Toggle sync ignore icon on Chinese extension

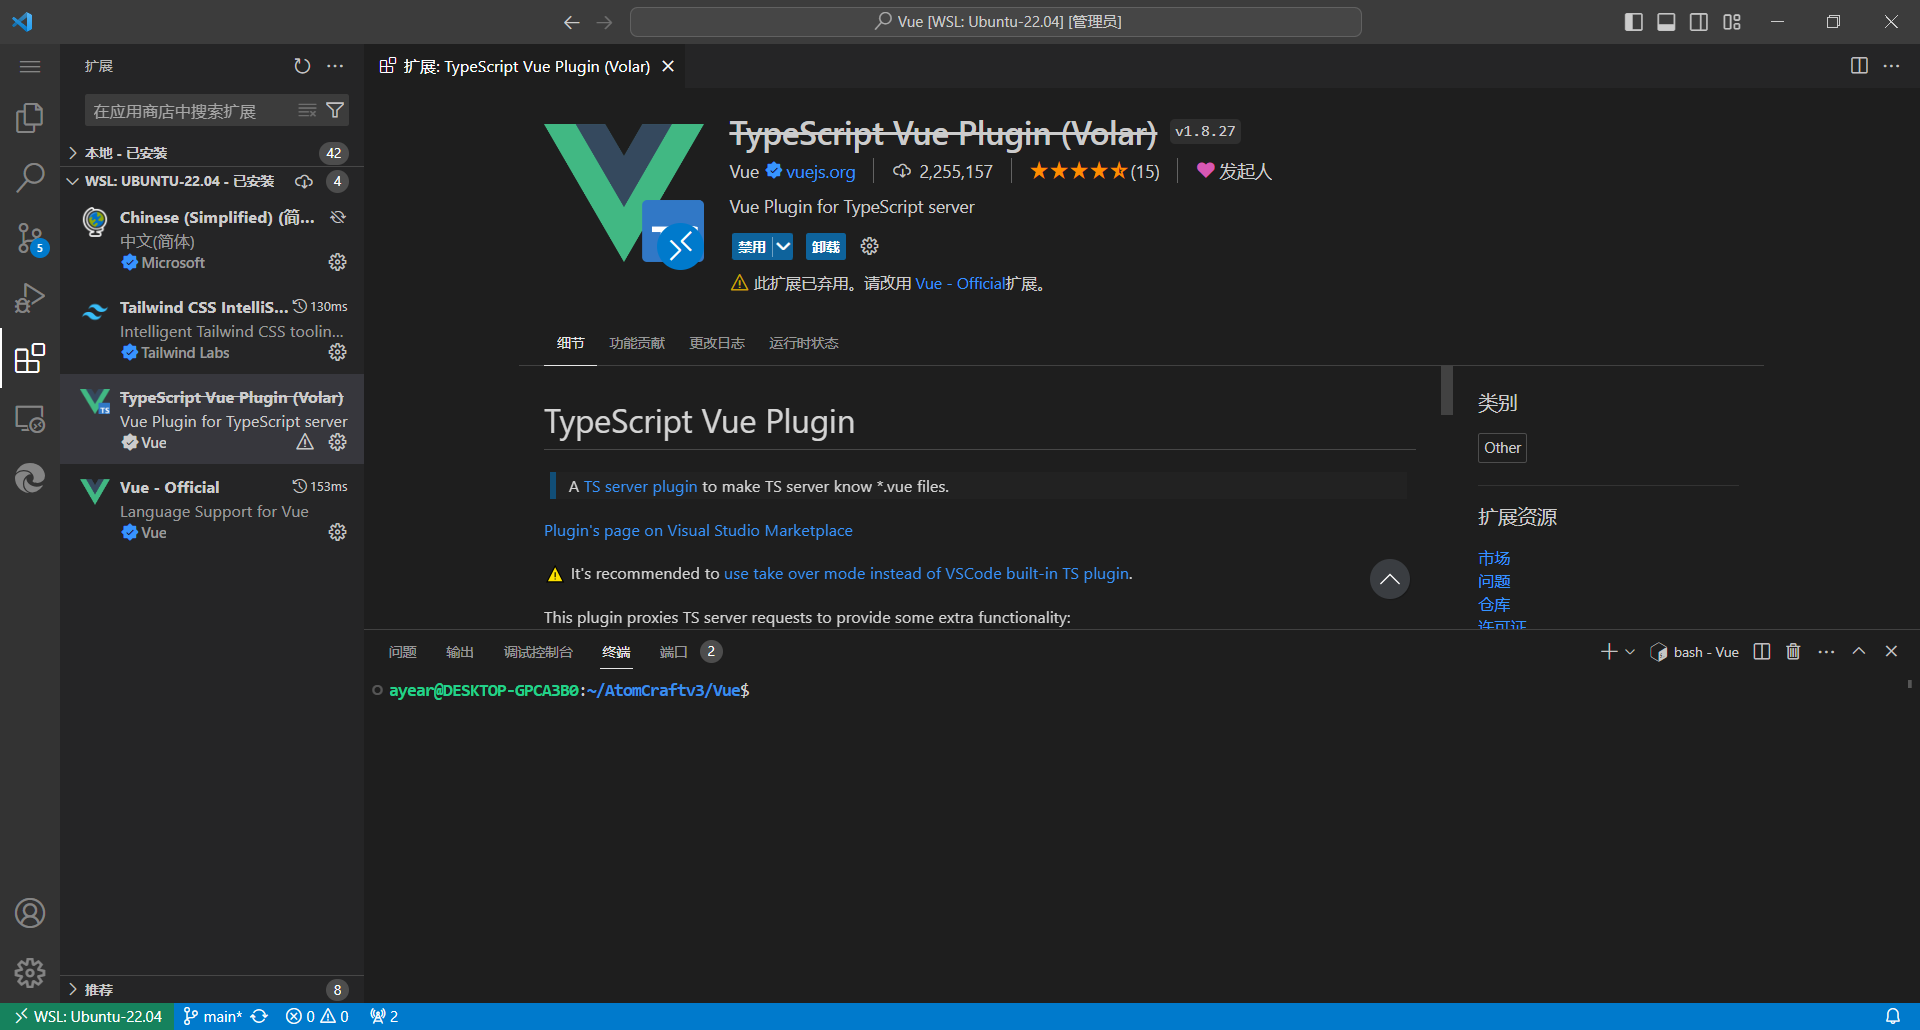(338, 217)
